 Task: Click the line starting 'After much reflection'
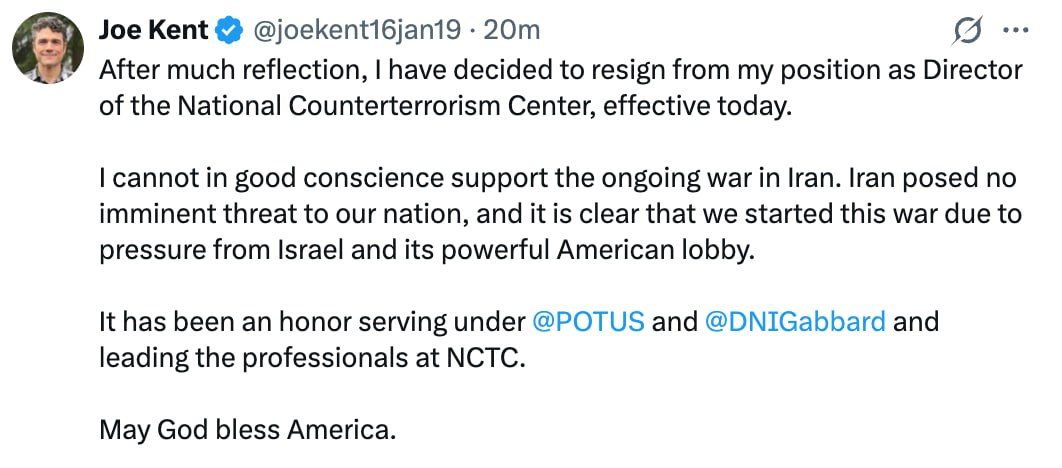click(x=560, y=71)
